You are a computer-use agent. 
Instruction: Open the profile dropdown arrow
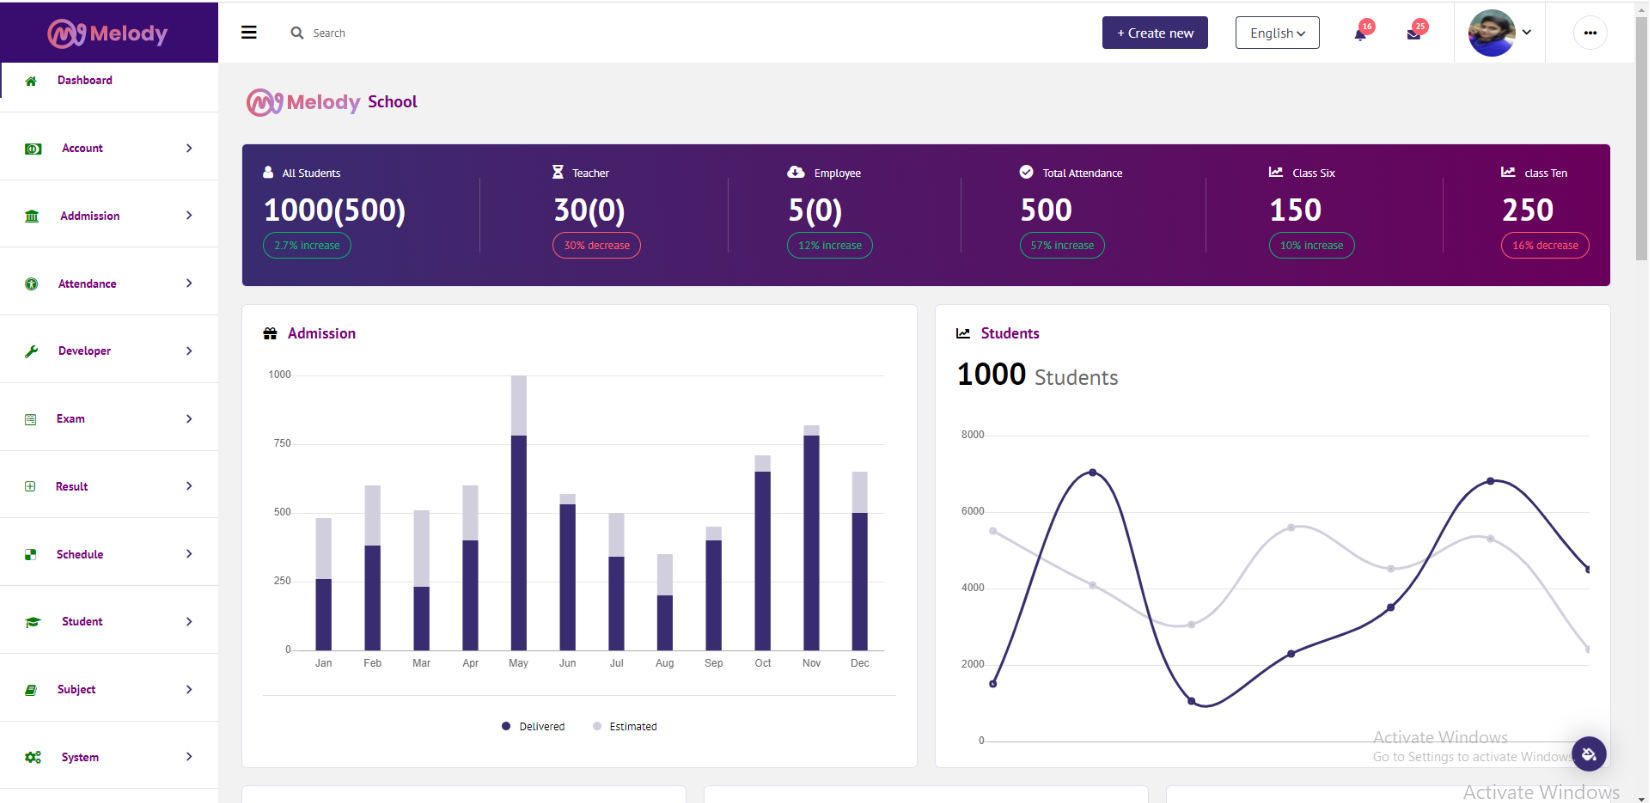coord(1527,33)
